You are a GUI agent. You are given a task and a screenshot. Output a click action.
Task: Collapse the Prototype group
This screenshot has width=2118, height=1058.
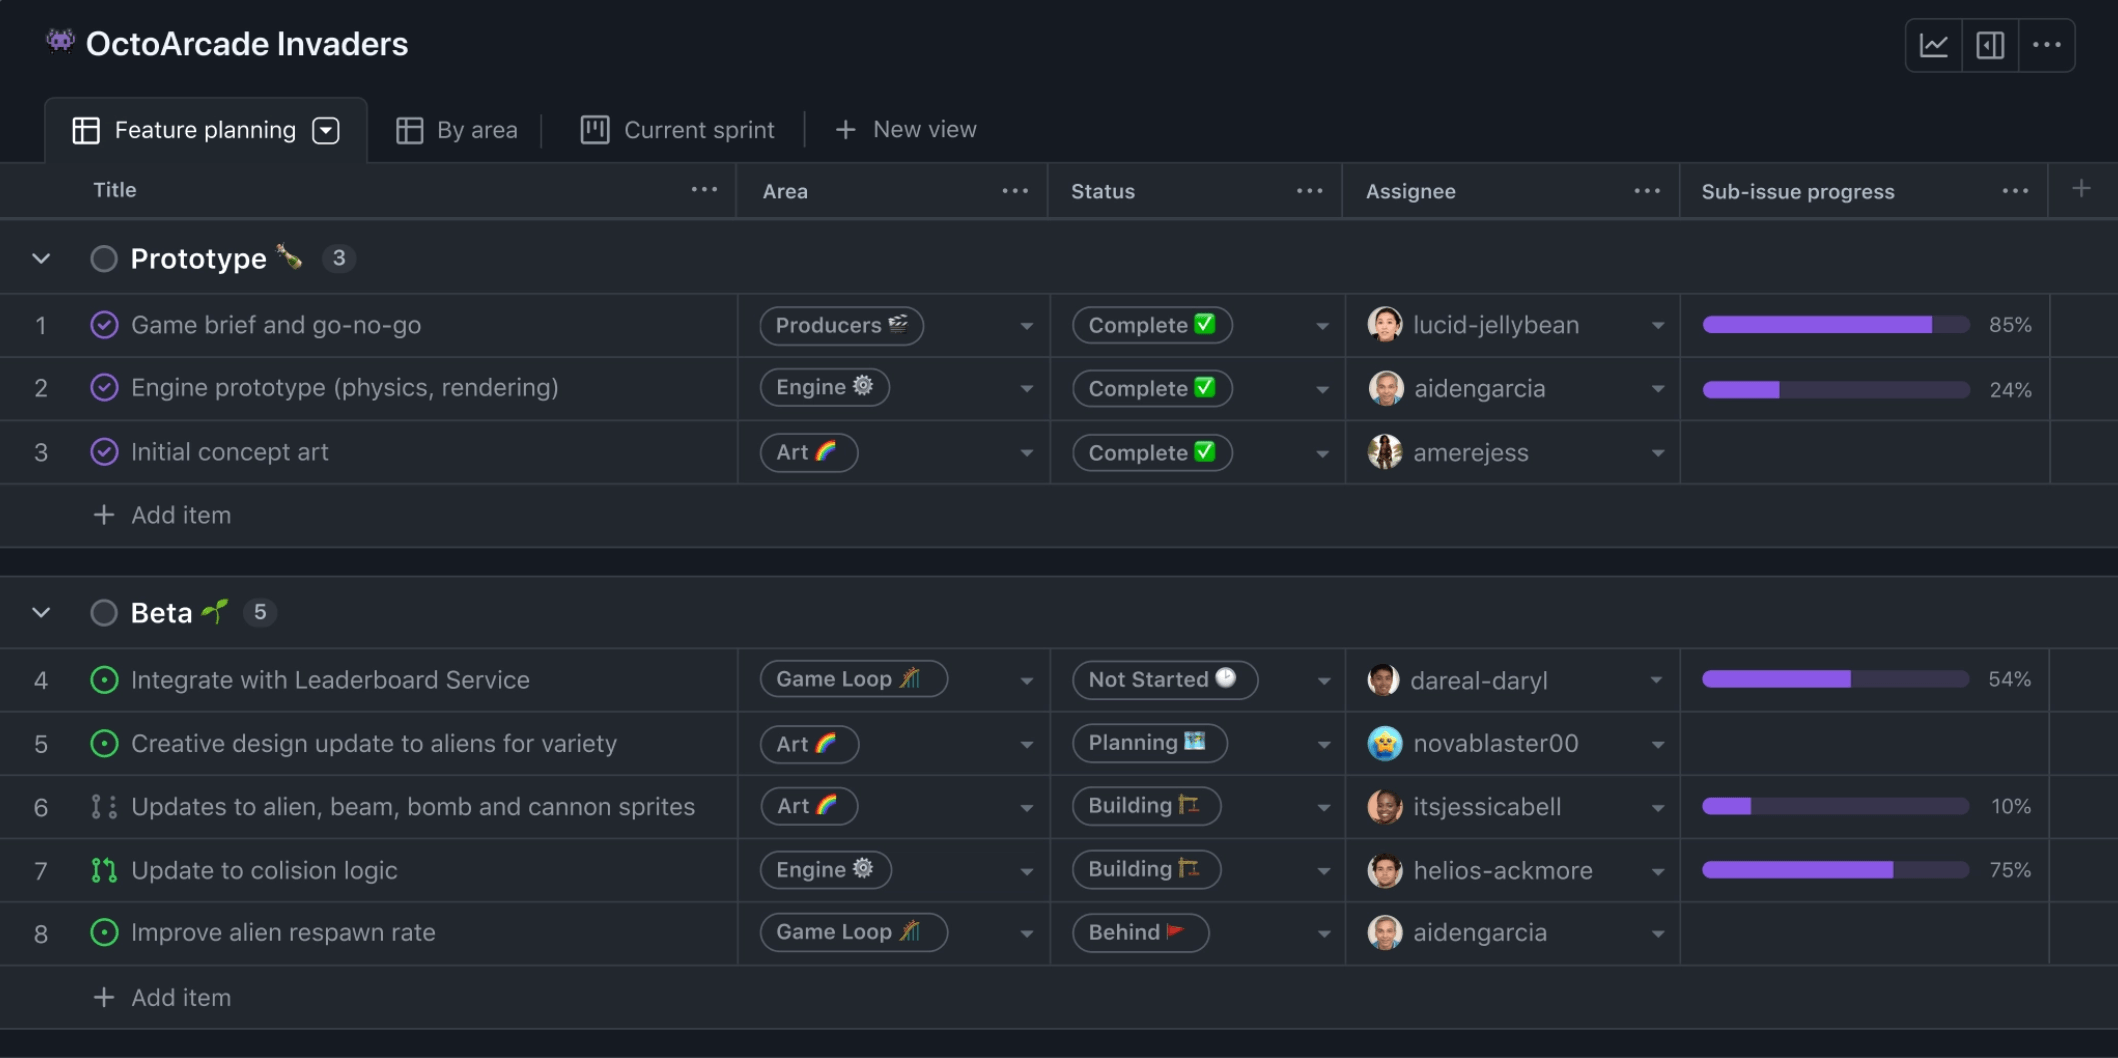click(x=41, y=259)
